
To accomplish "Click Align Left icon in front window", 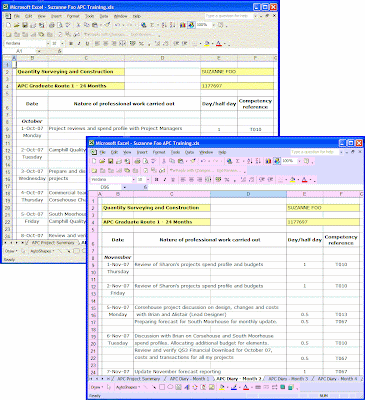I will click(183, 179).
